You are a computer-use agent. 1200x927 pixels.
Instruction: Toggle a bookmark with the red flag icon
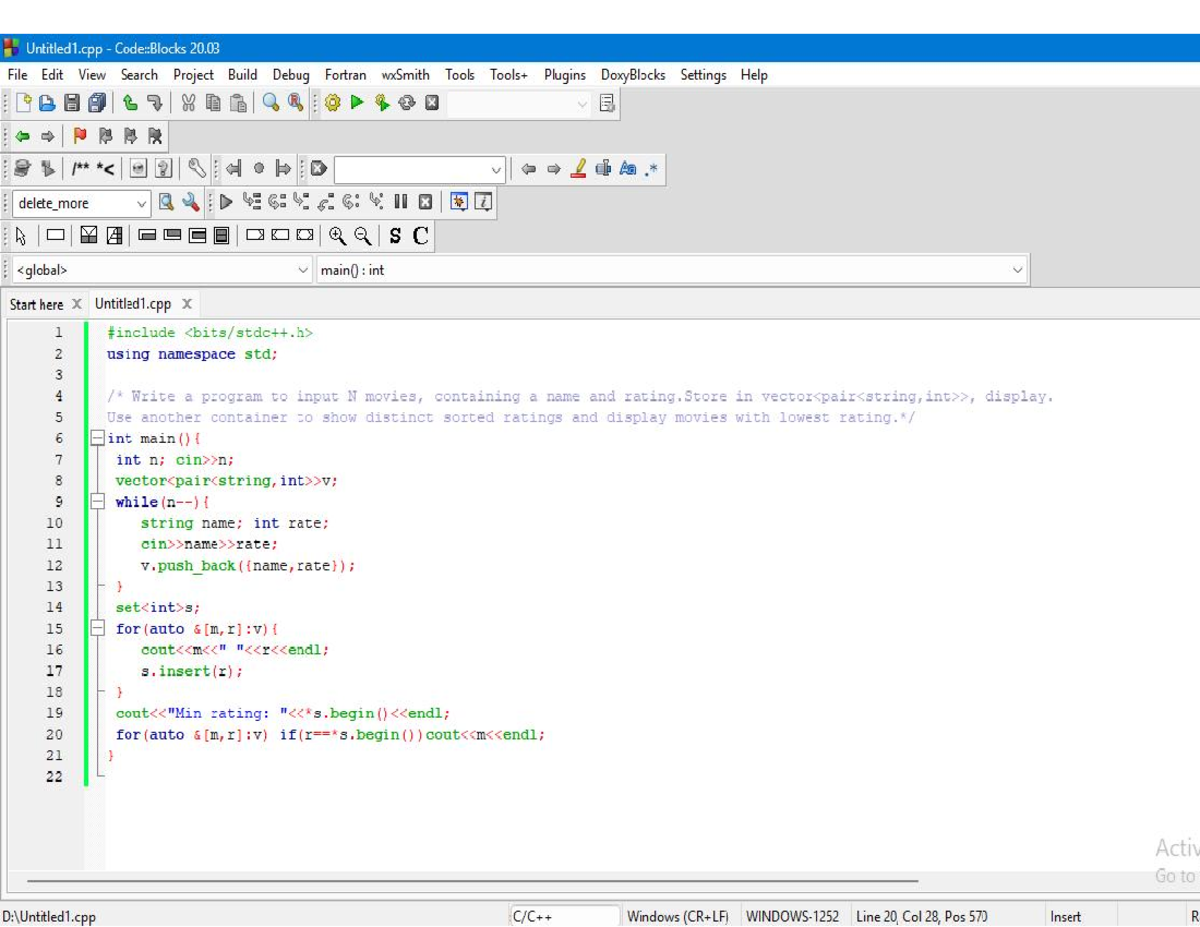pos(81,137)
